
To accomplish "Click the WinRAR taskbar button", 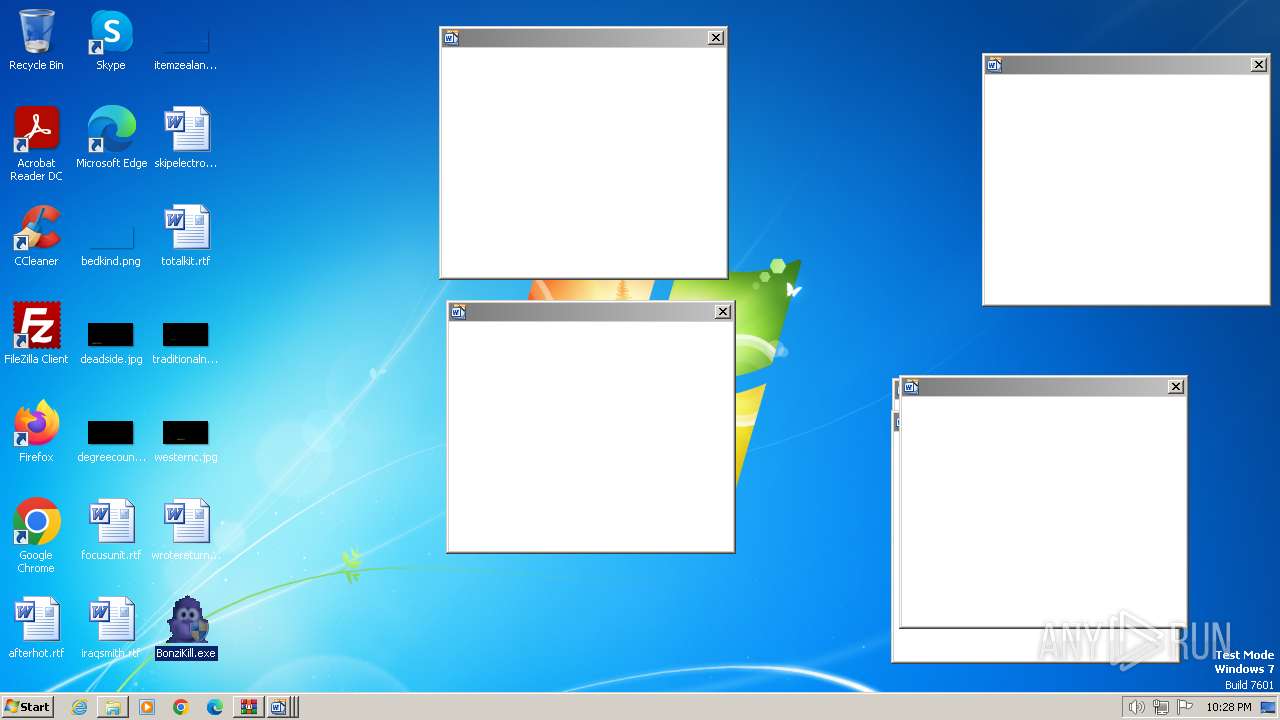I will coord(248,707).
